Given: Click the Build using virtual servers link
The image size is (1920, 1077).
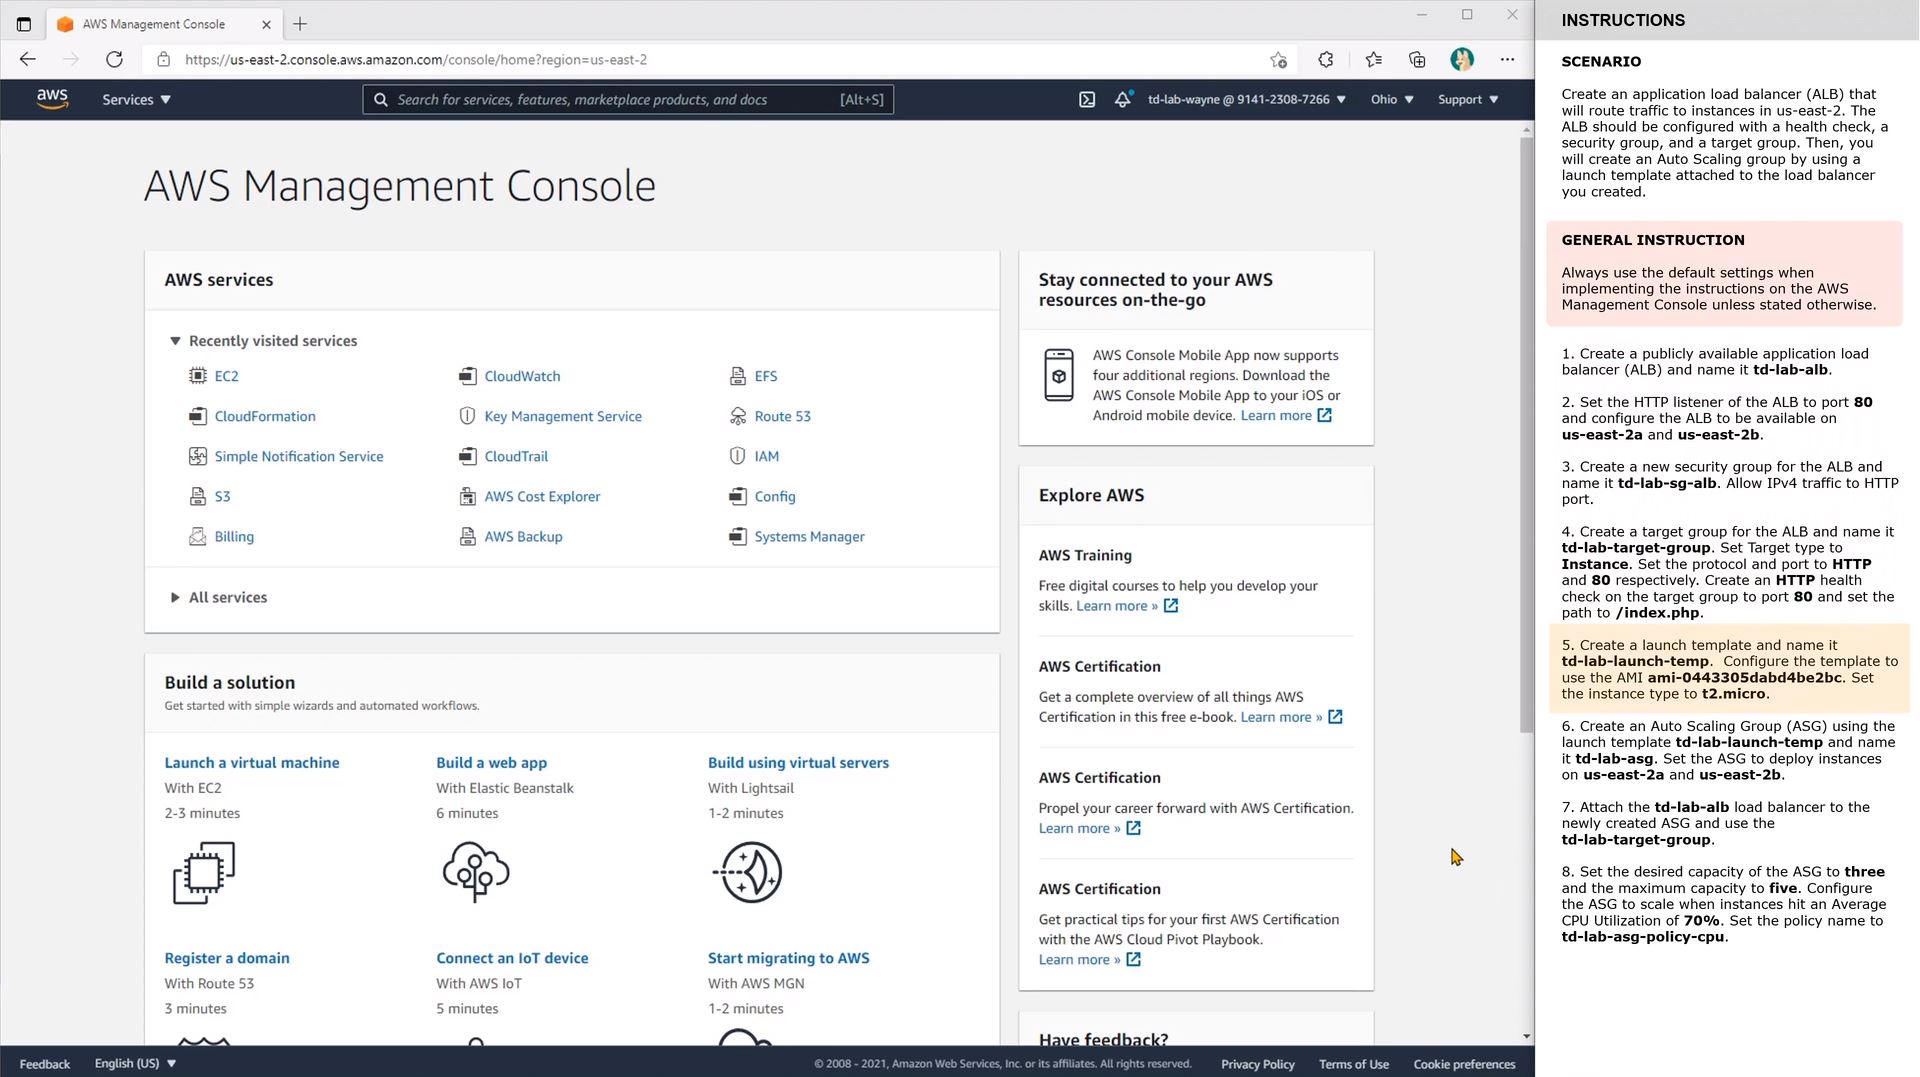Looking at the screenshot, I should coord(798,762).
